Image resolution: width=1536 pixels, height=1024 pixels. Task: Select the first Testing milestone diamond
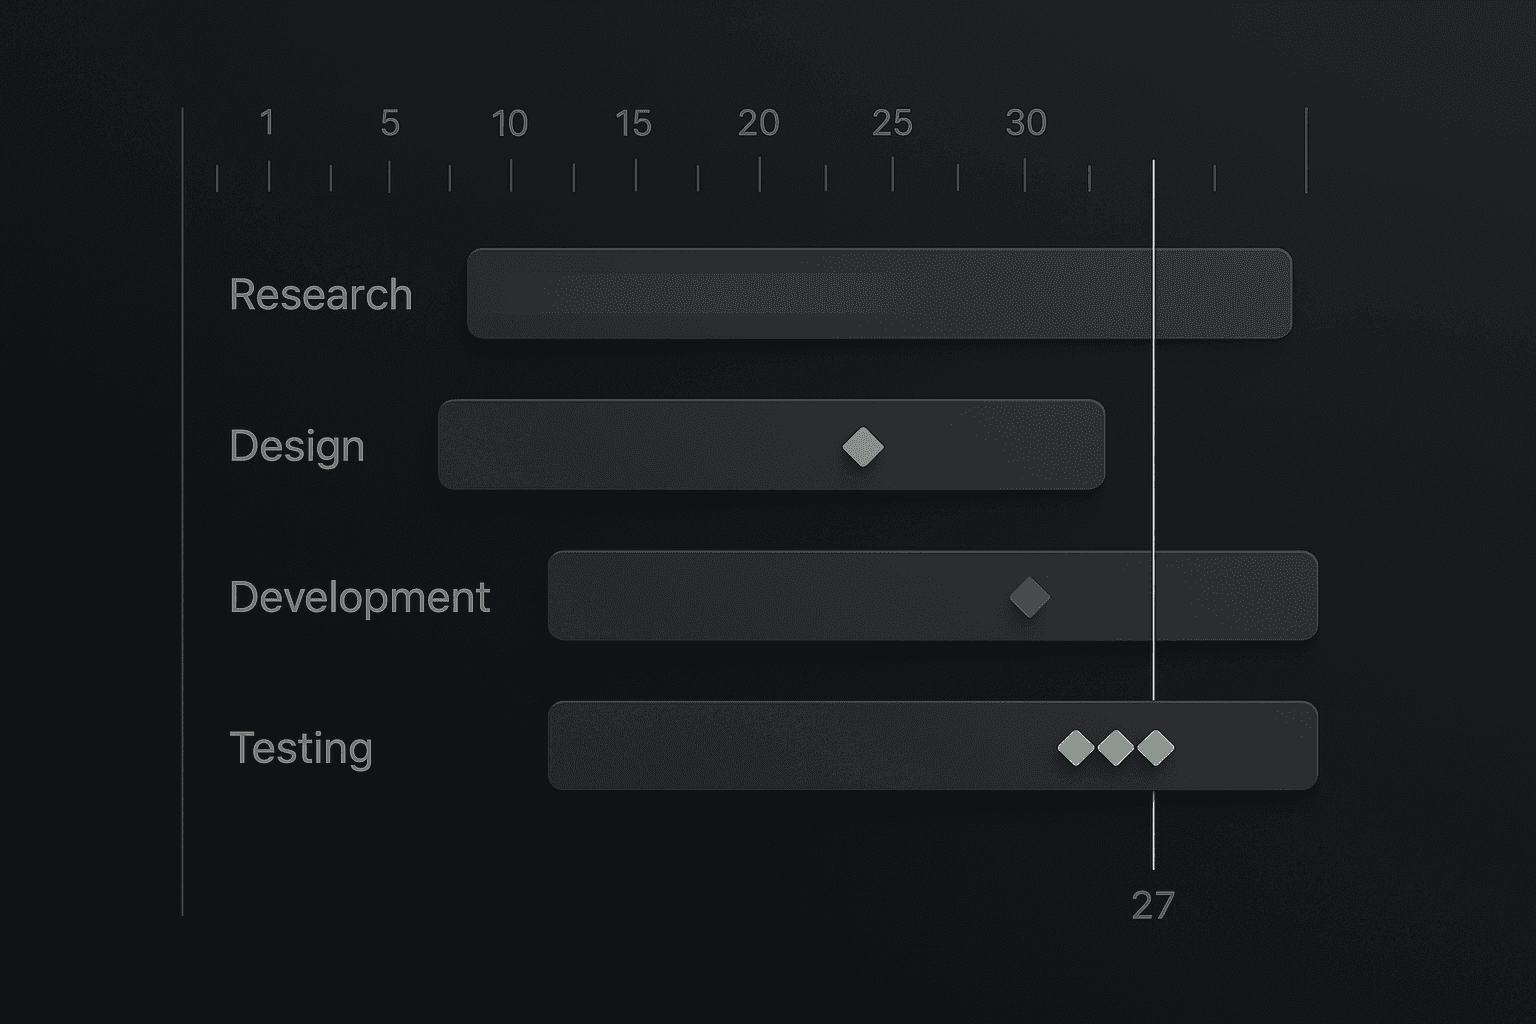tap(1076, 747)
